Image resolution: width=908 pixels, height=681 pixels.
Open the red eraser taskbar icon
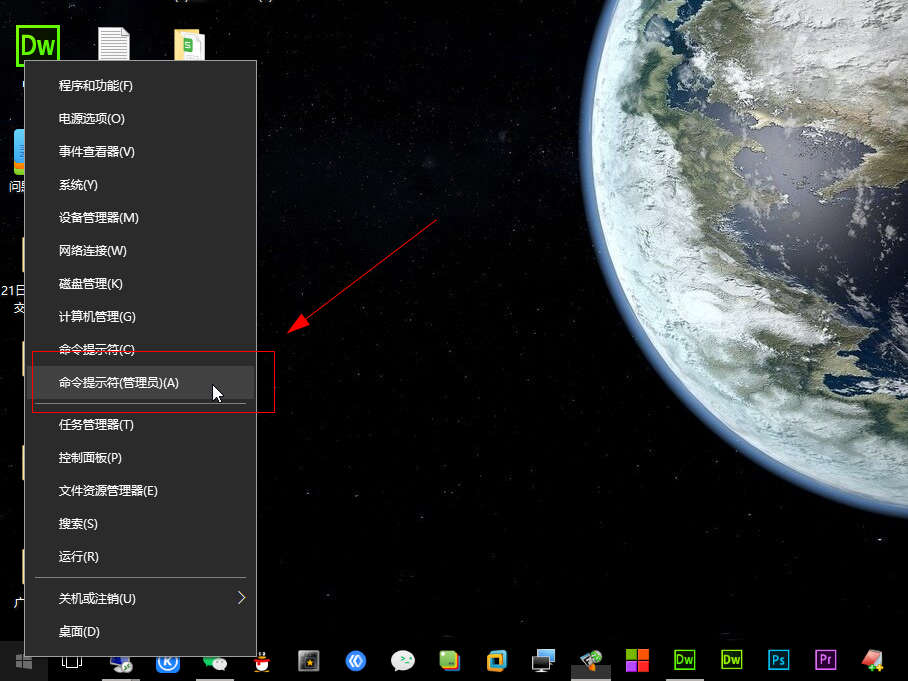pyautogui.click(x=872, y=660)
